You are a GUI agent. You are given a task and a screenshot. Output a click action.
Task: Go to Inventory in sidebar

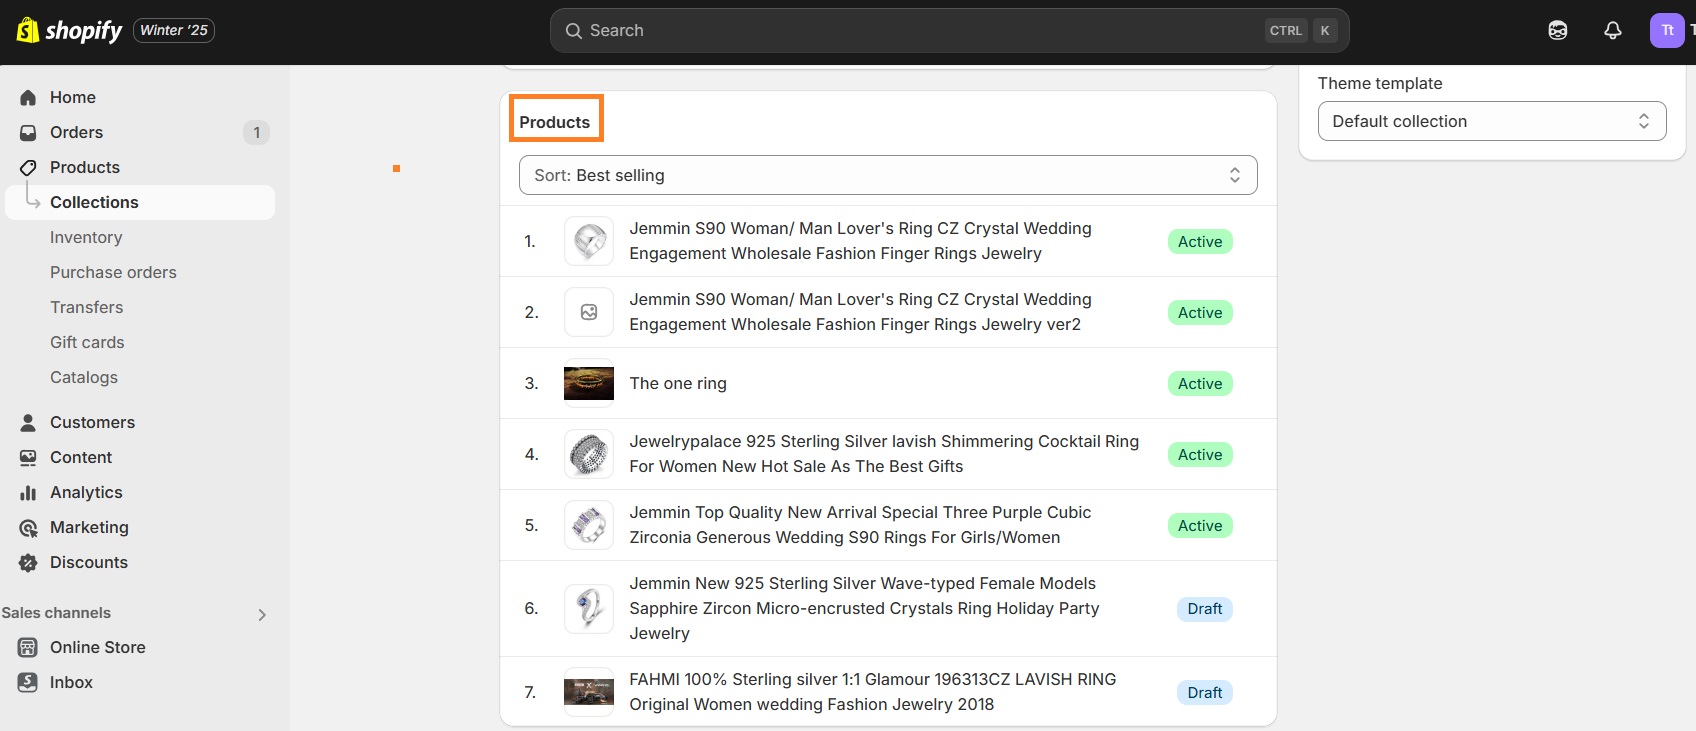(86, 237)
